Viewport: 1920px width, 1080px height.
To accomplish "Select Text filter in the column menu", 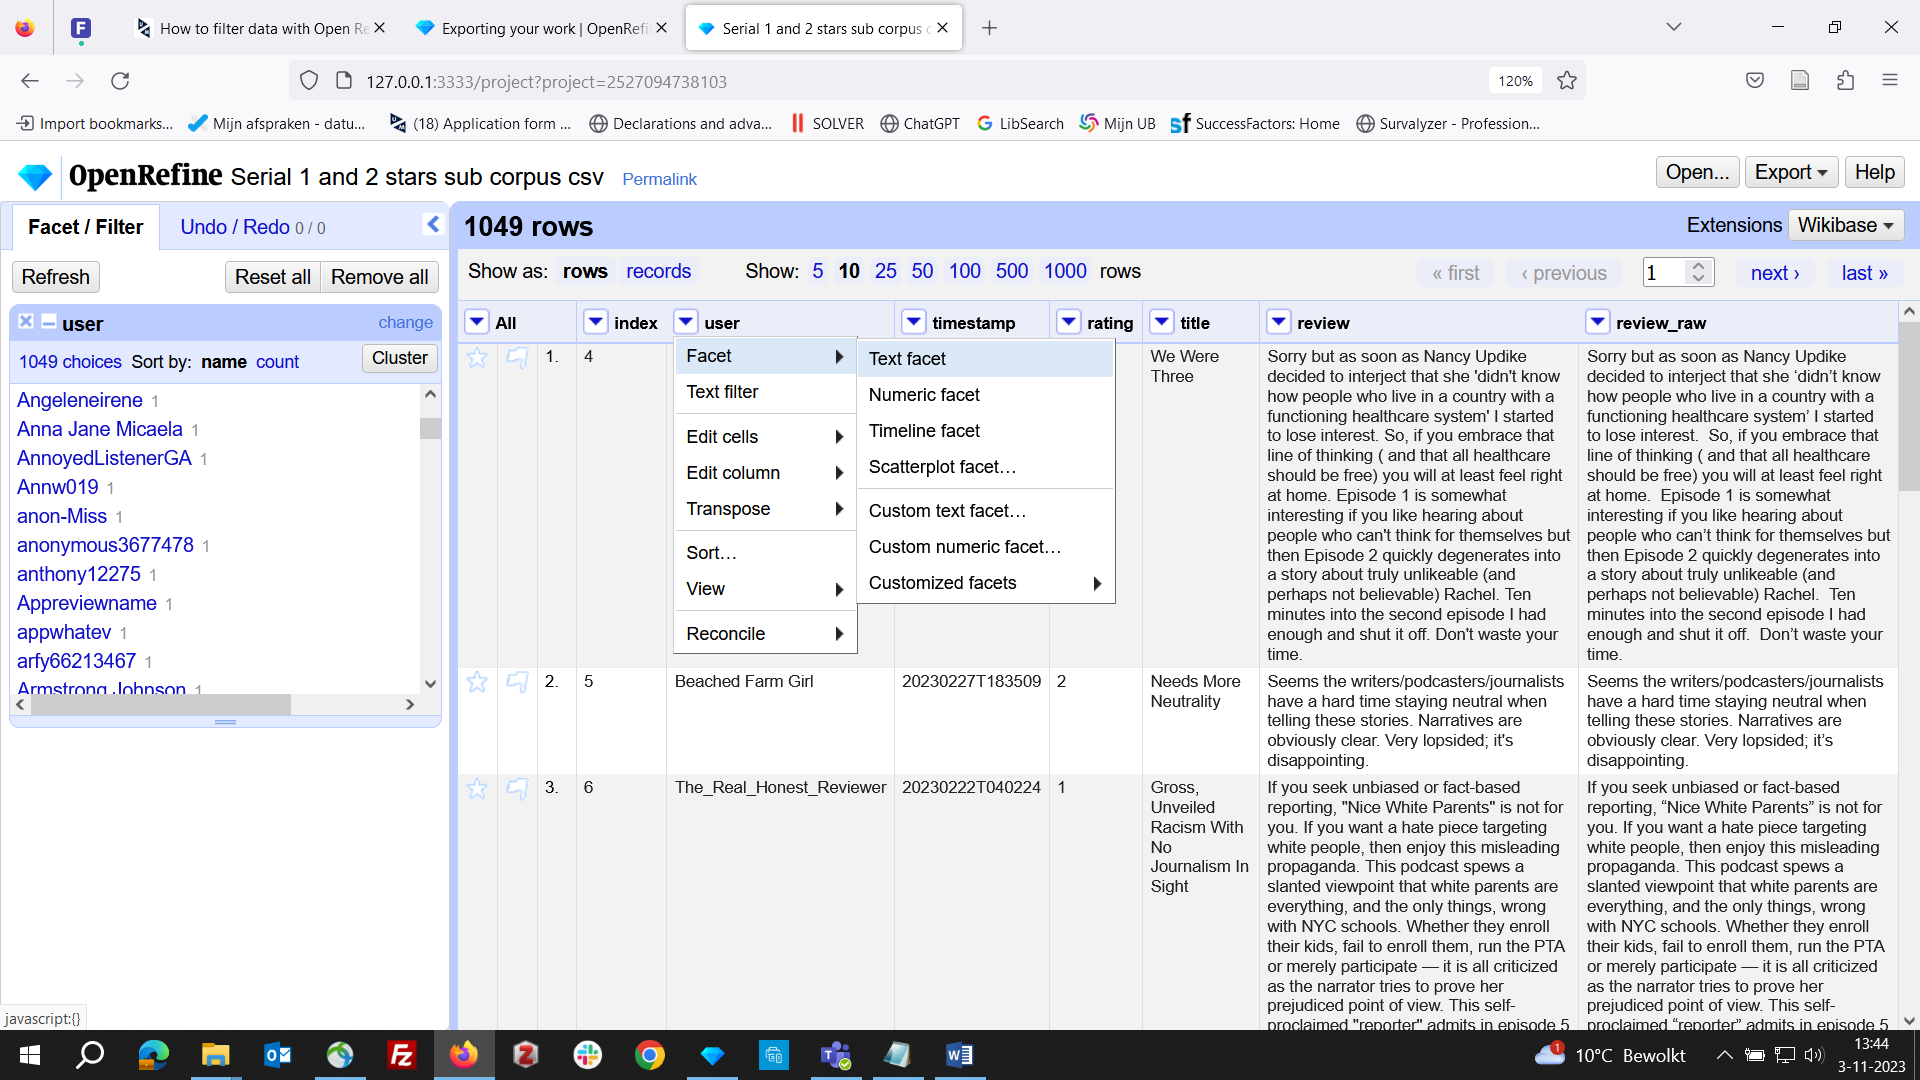I will pyautogui.click(x=765, y=392).
